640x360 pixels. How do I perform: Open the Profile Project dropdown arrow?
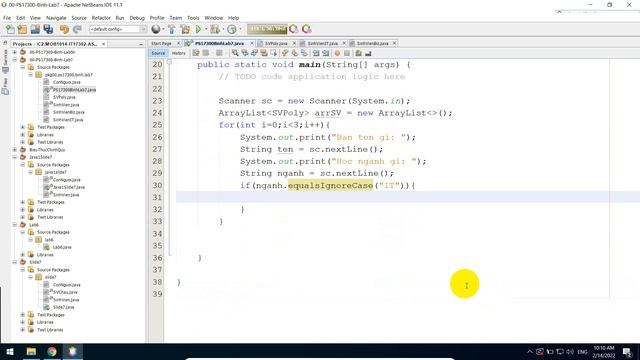pos(239,29)
